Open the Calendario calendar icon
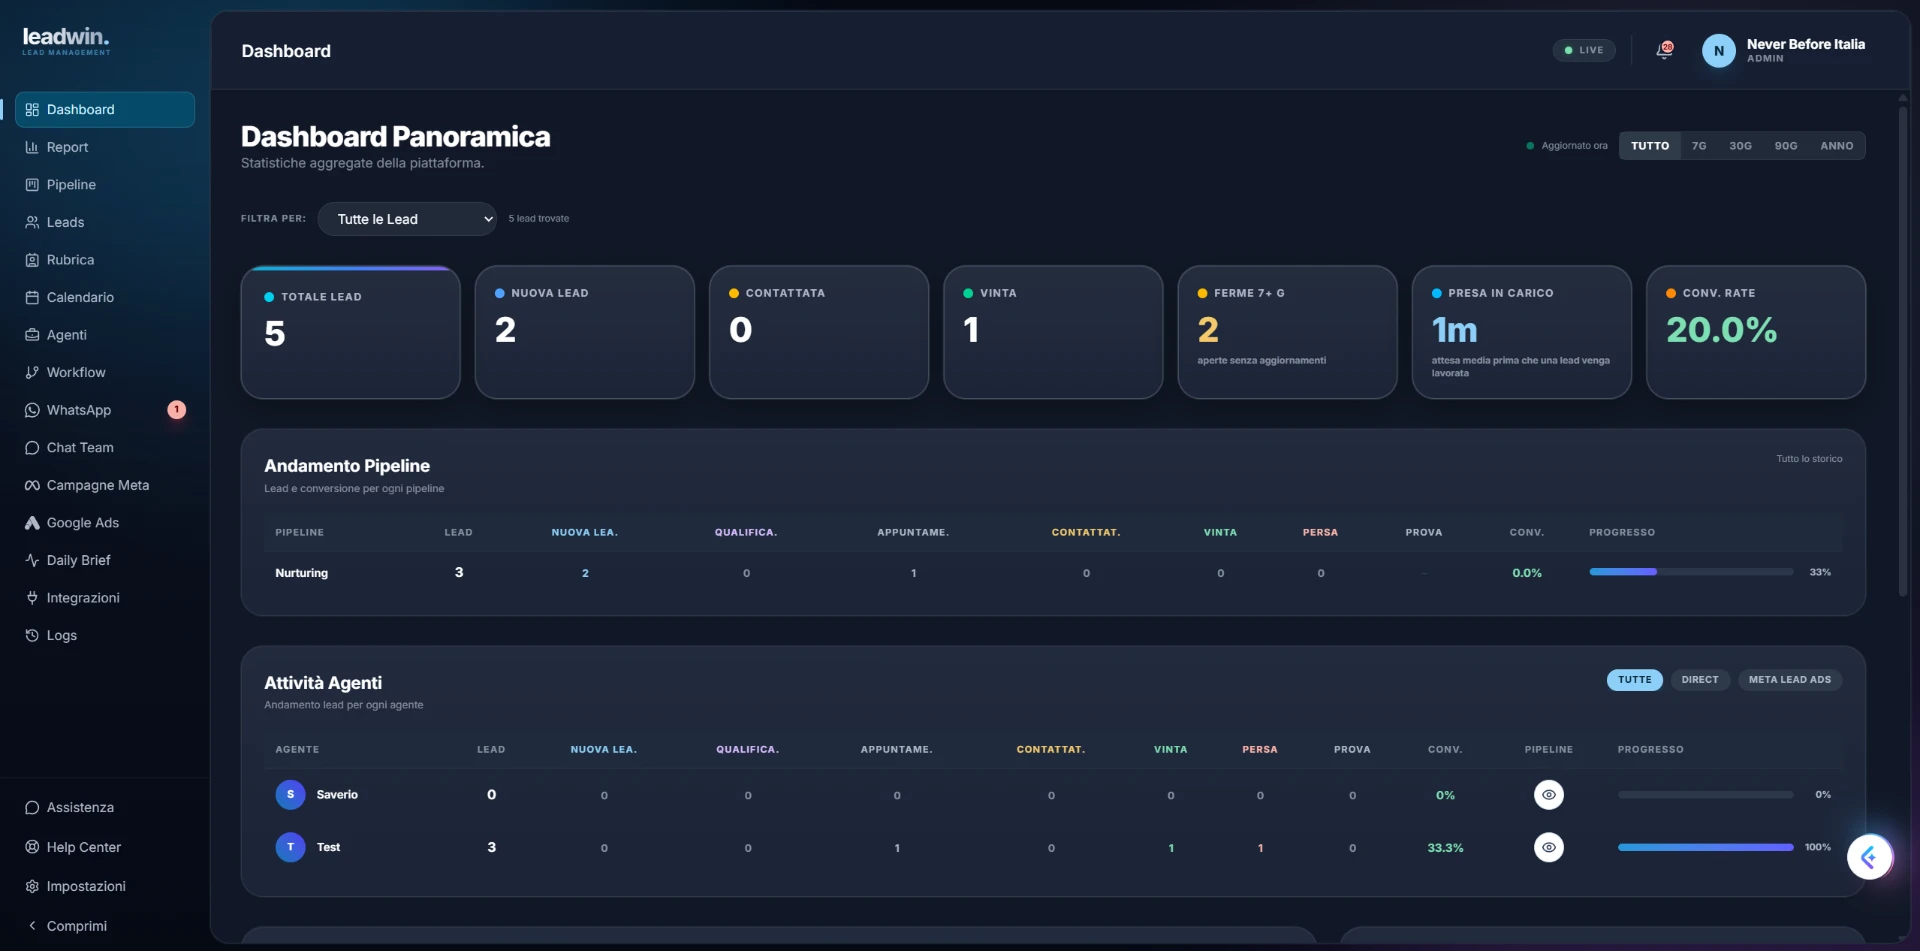The height and width of the screenshot is (951, 1920). point(32,297)
